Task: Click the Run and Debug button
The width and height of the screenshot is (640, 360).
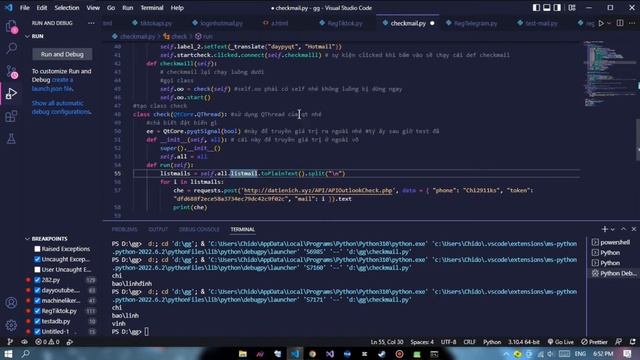Action: (x=62, y=54)
